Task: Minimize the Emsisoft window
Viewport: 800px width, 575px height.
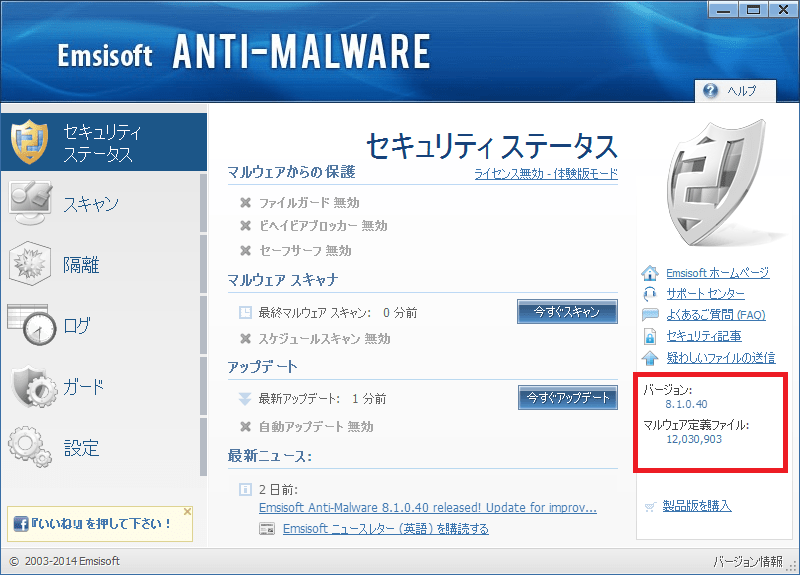Action: 723,10
